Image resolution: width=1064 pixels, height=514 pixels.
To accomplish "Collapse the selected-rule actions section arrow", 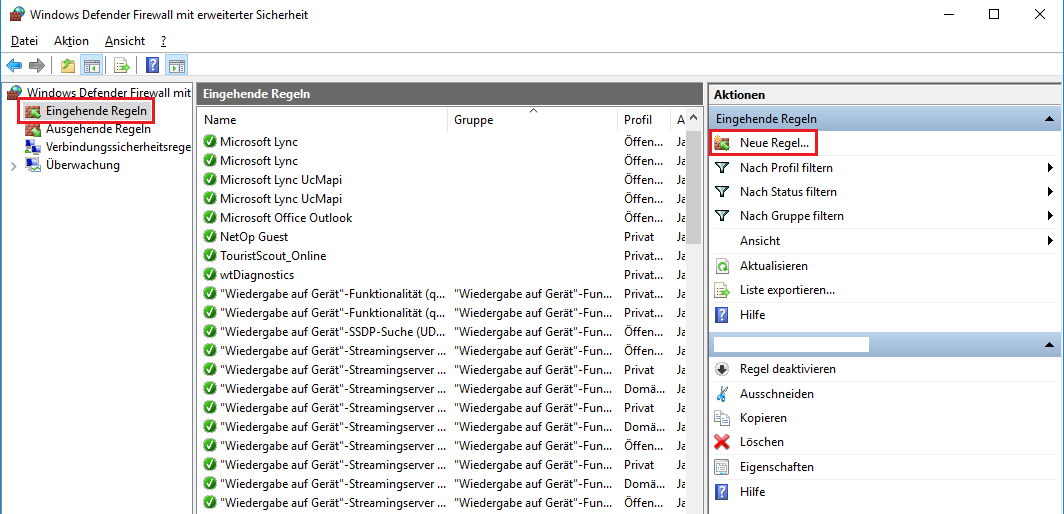I will [x=1049, y=345].
